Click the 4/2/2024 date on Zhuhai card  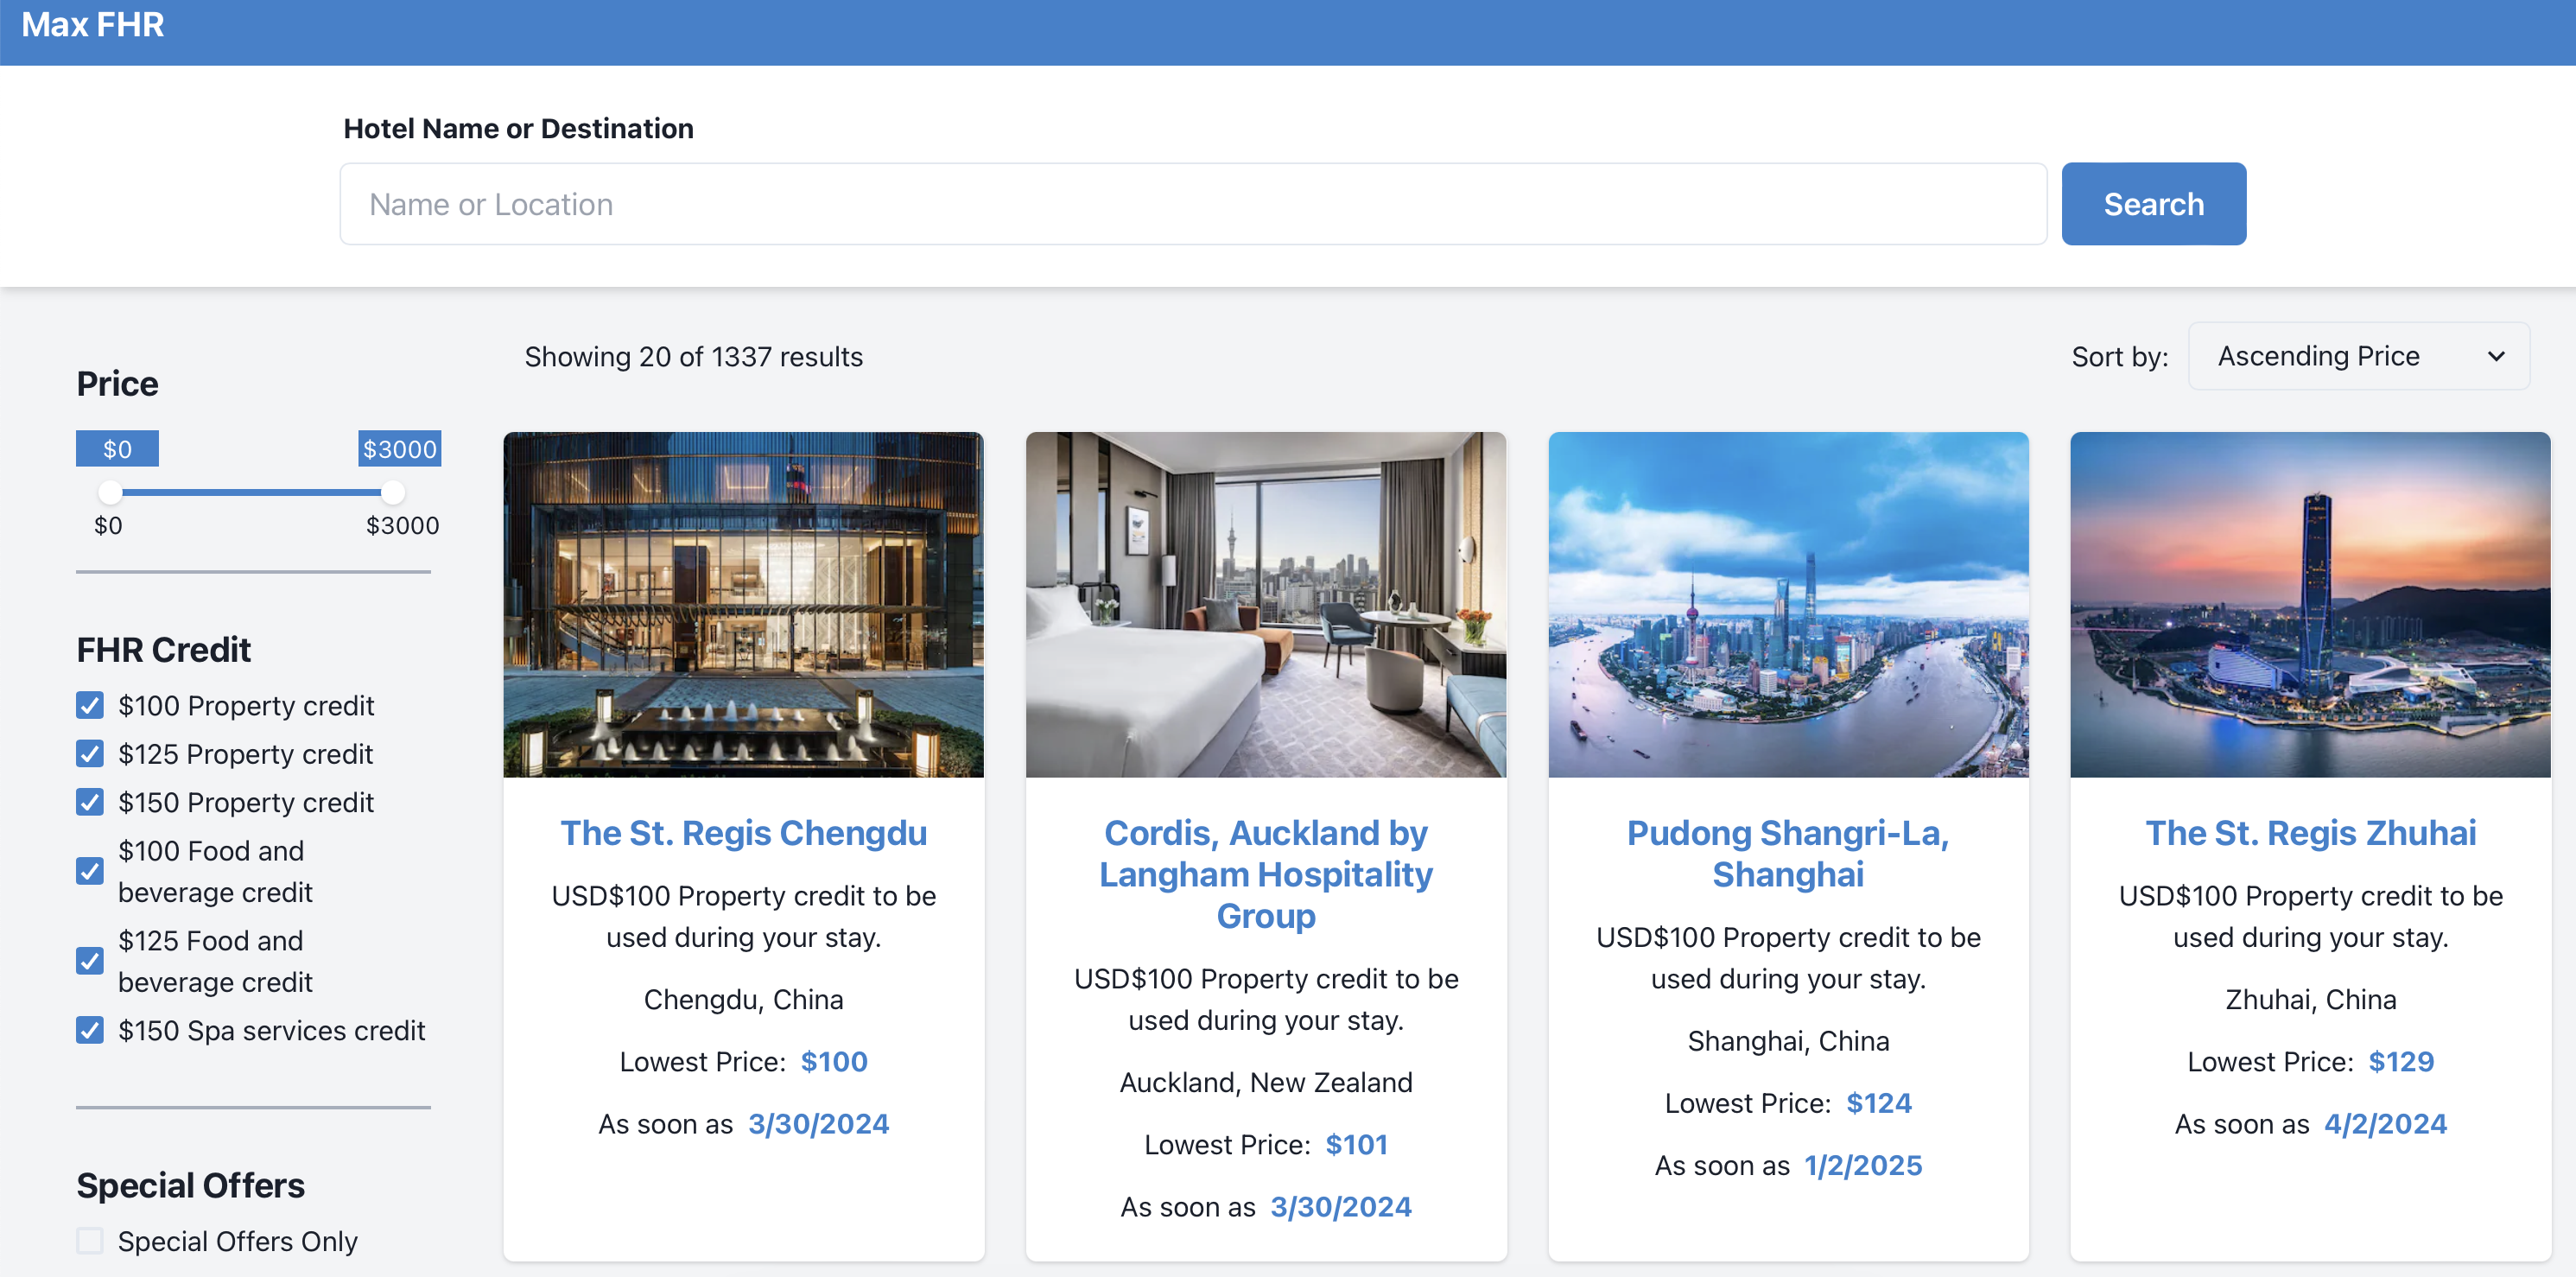click(x=2385, y=1124)
